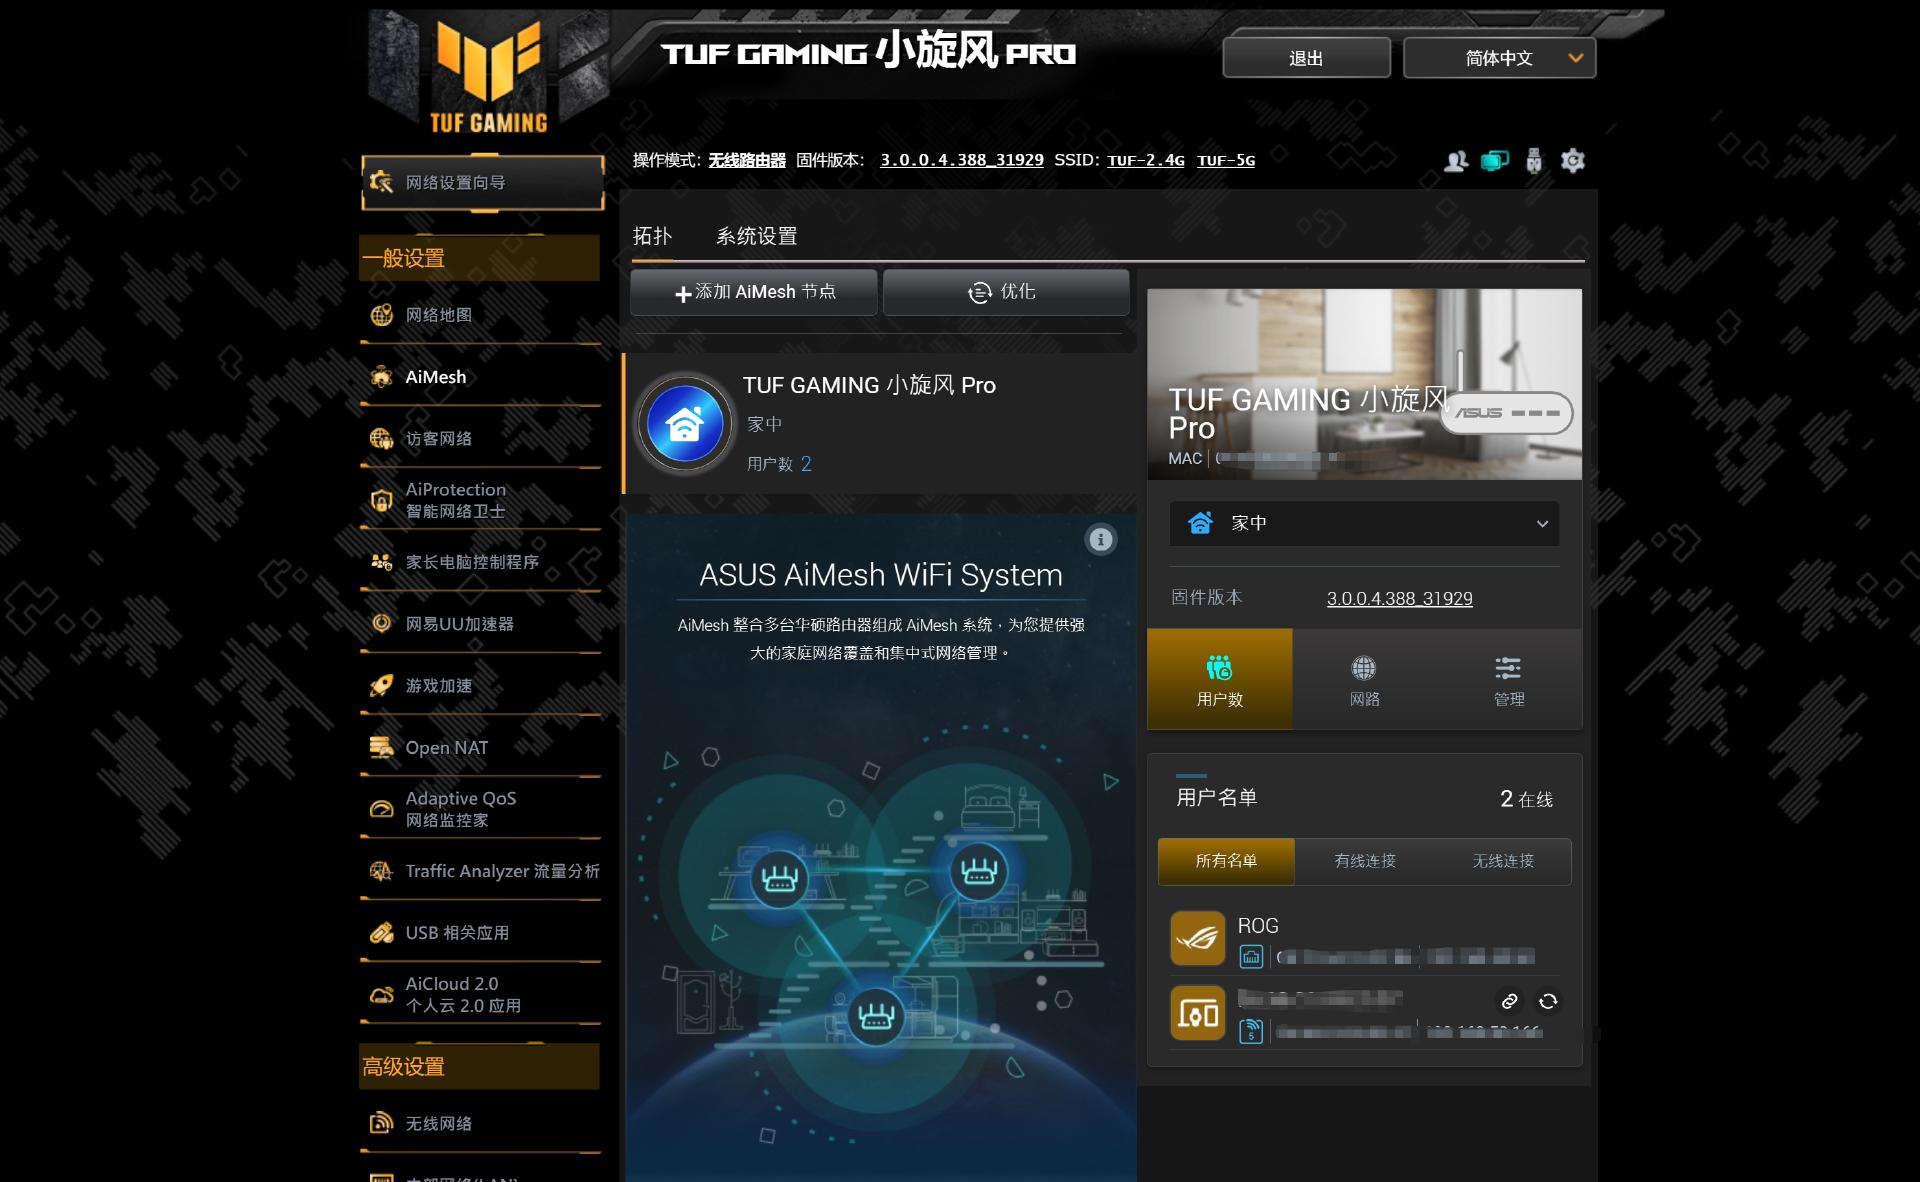The width and height of the screenshot is (1920, 1182).
Task: Open the 简体中文 language dropdown
Action: point(1497,58)
